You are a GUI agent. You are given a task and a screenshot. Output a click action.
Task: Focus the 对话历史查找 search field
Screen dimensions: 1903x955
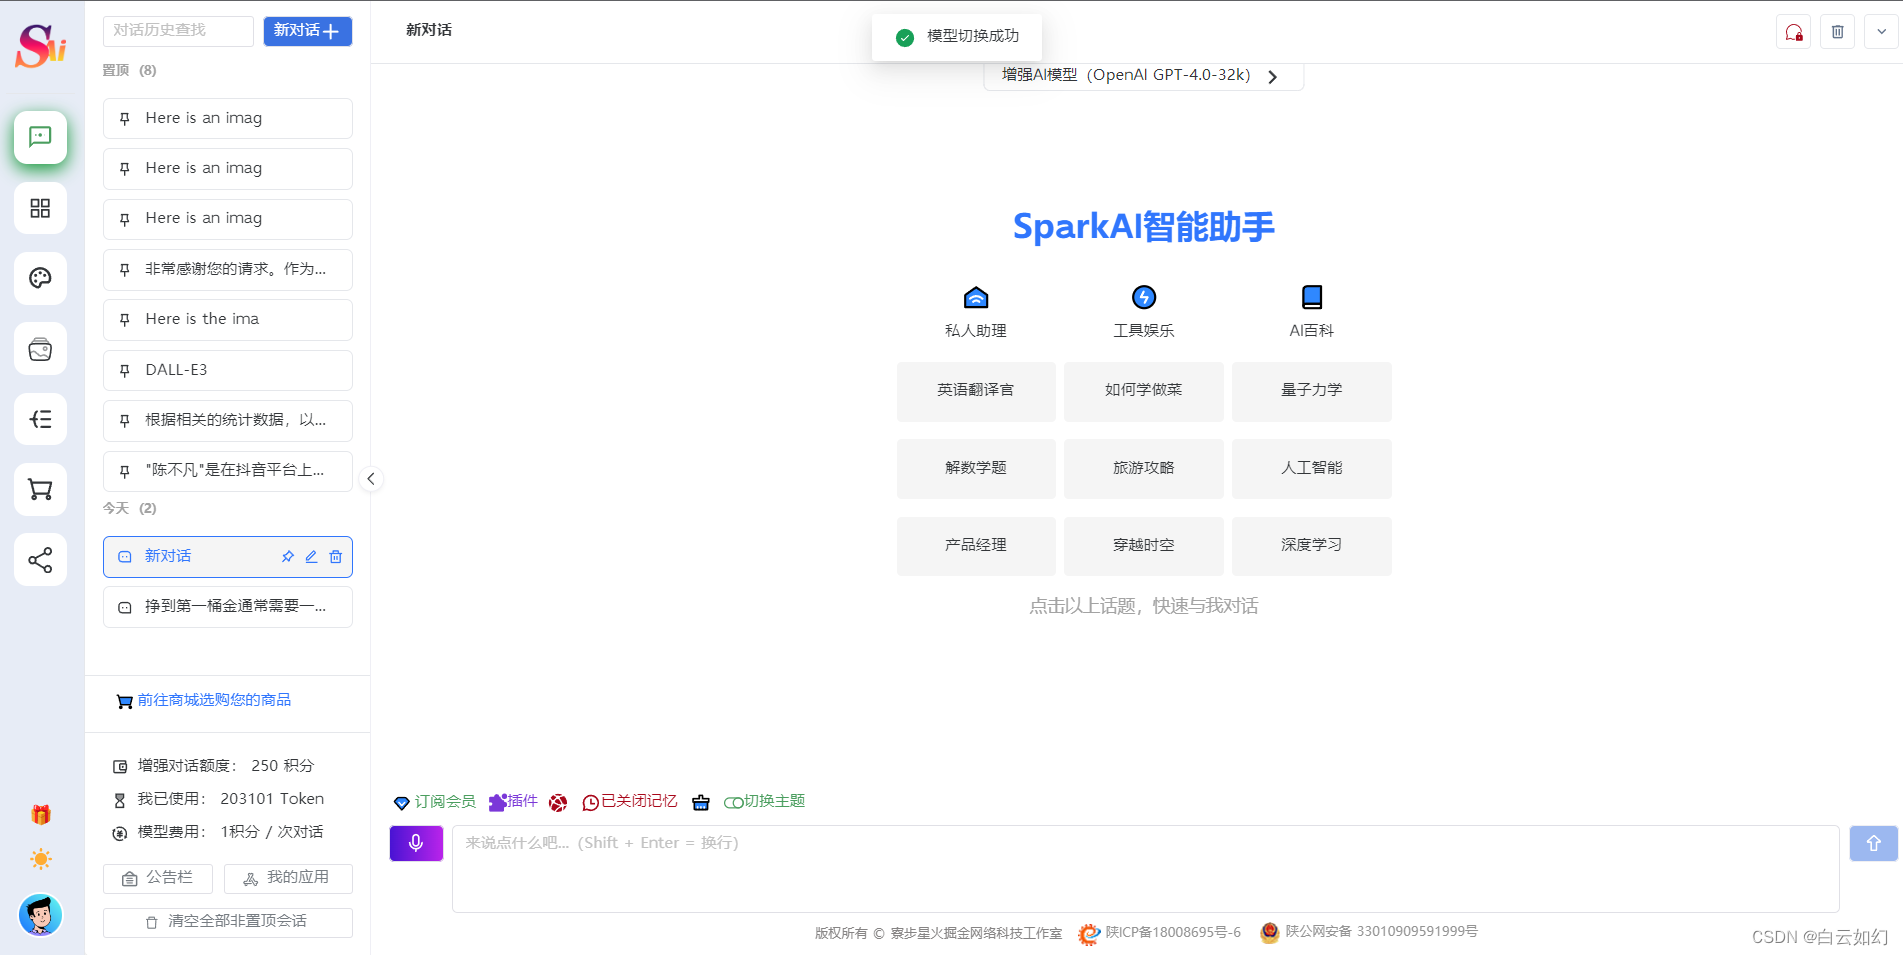(178, 31)
